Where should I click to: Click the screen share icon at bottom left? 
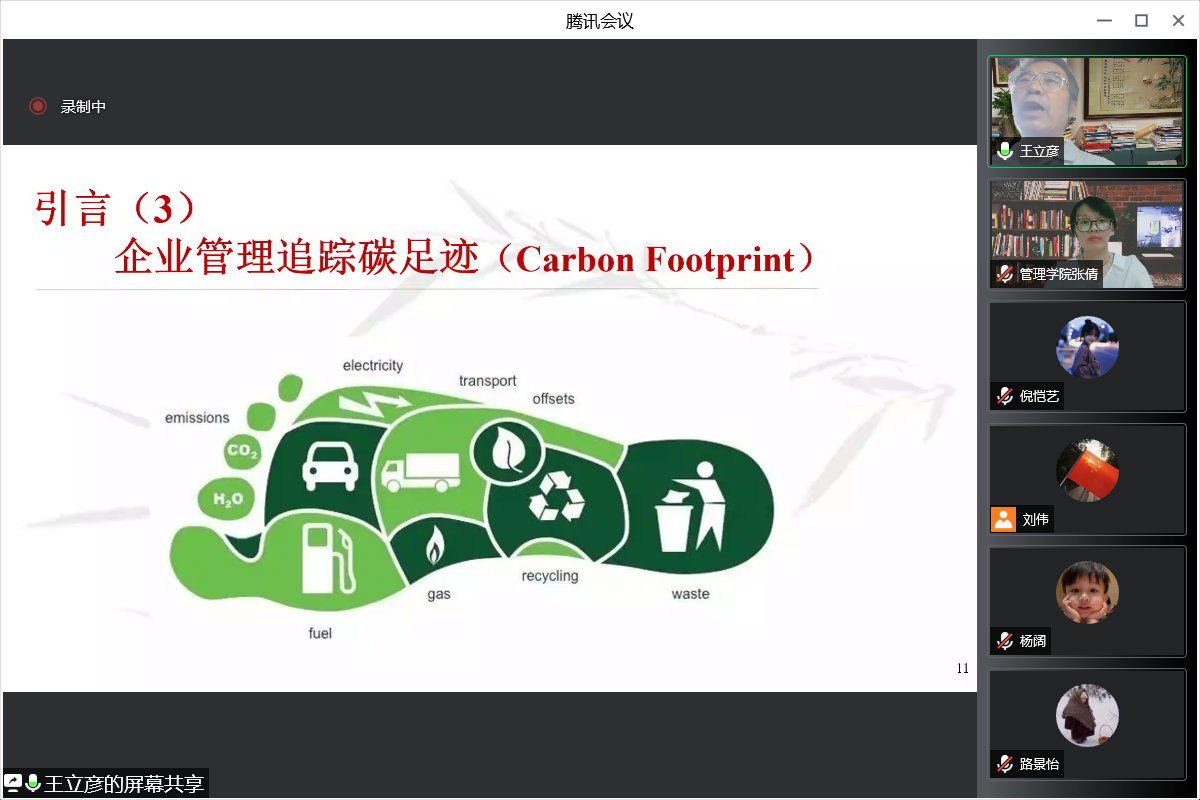(13, 783)
